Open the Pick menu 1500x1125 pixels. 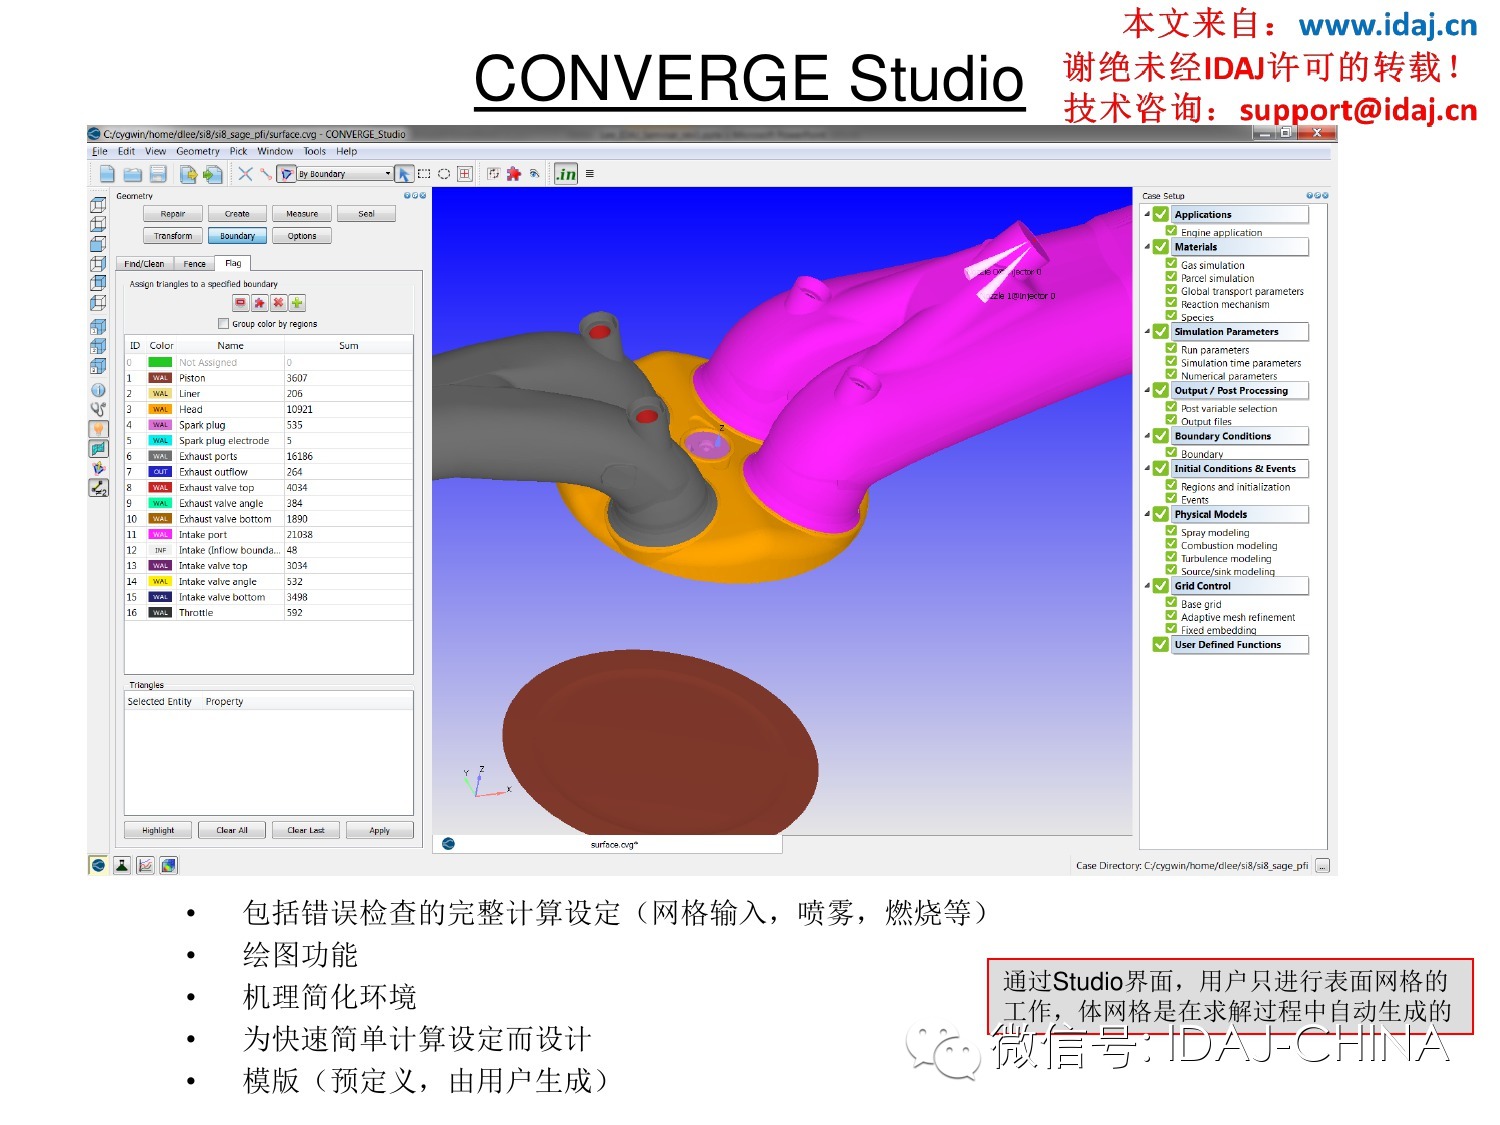coord(238,152)
